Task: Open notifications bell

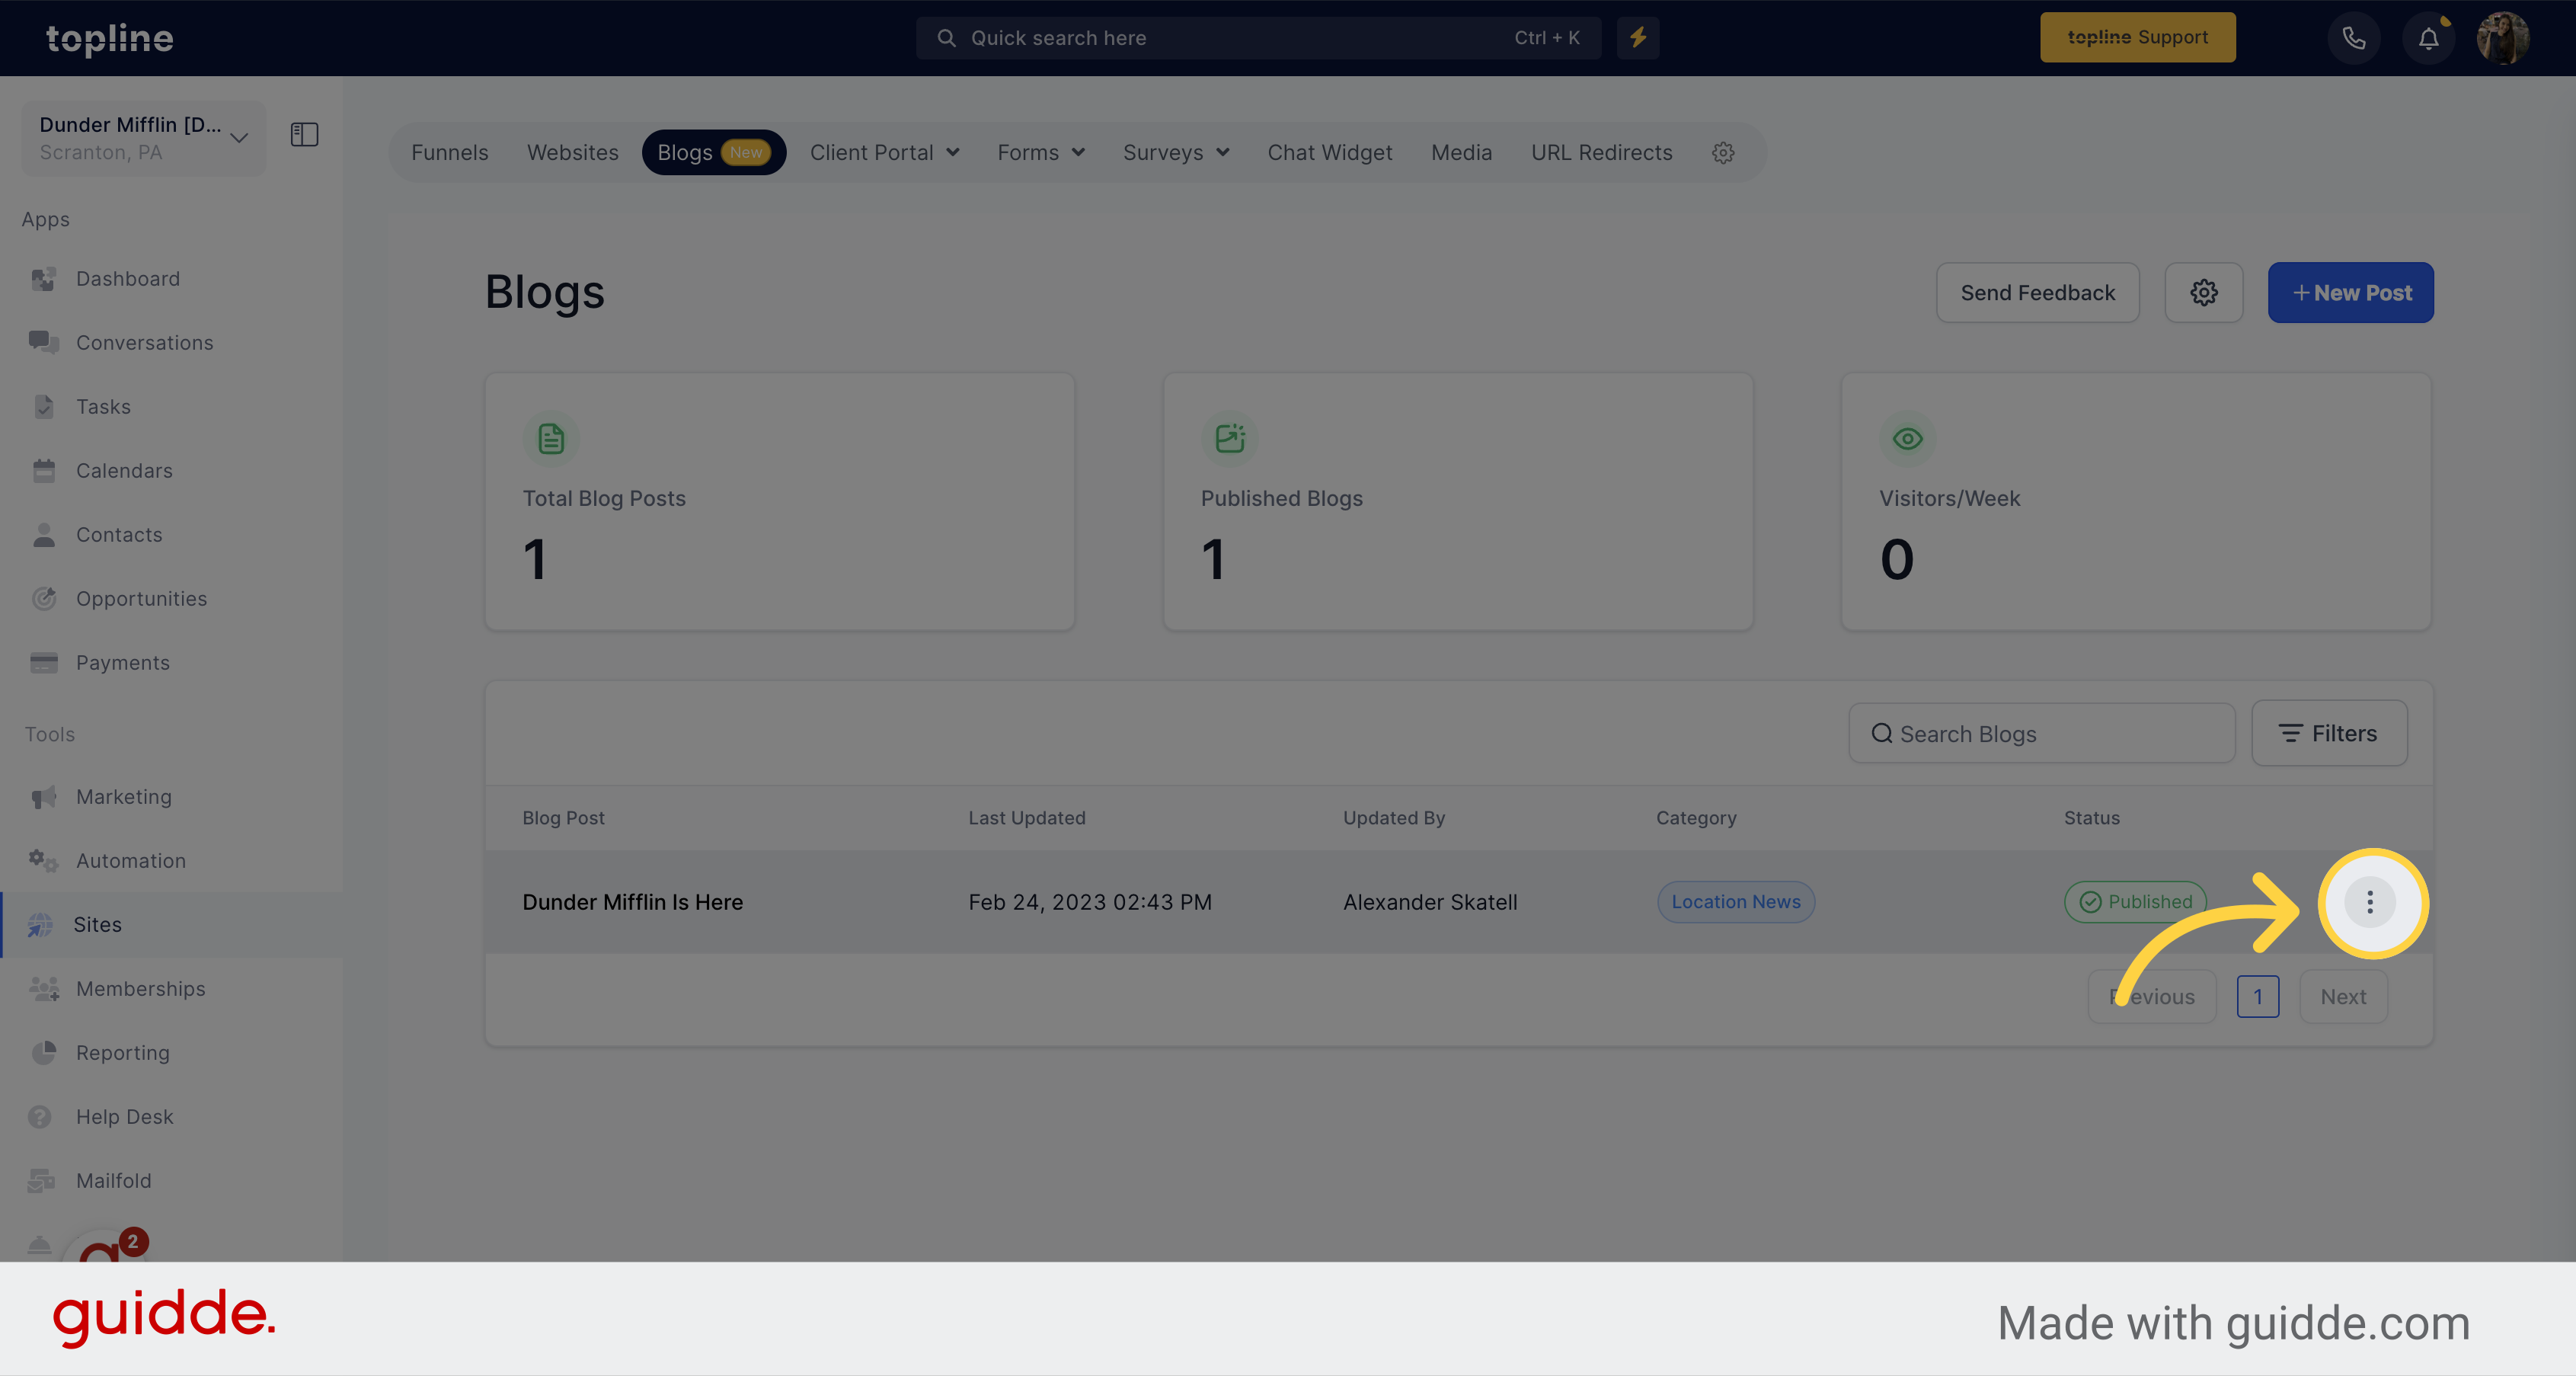Action: tap(2428, 38)
